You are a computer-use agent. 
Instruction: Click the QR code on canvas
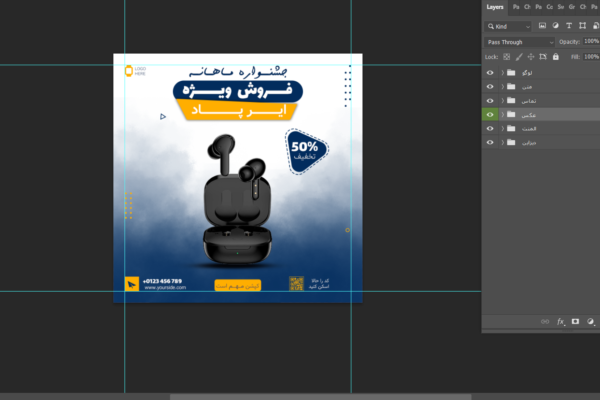pos(296,284)
